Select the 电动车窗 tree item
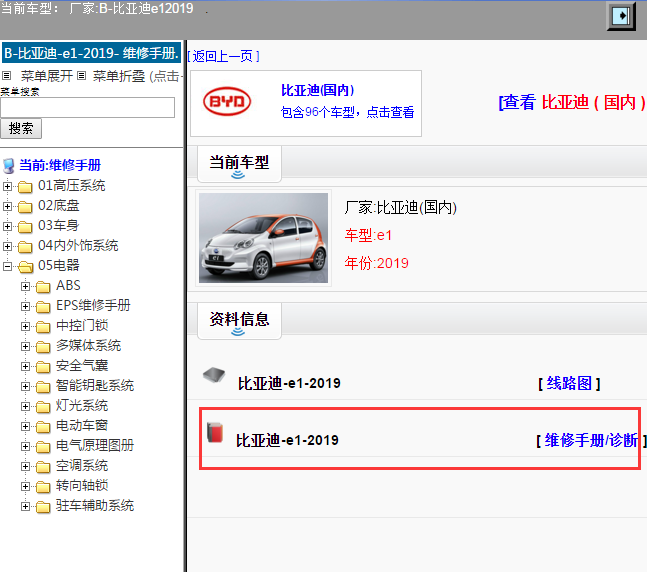The height and width of the screenshot is (572, 647). 82,425
